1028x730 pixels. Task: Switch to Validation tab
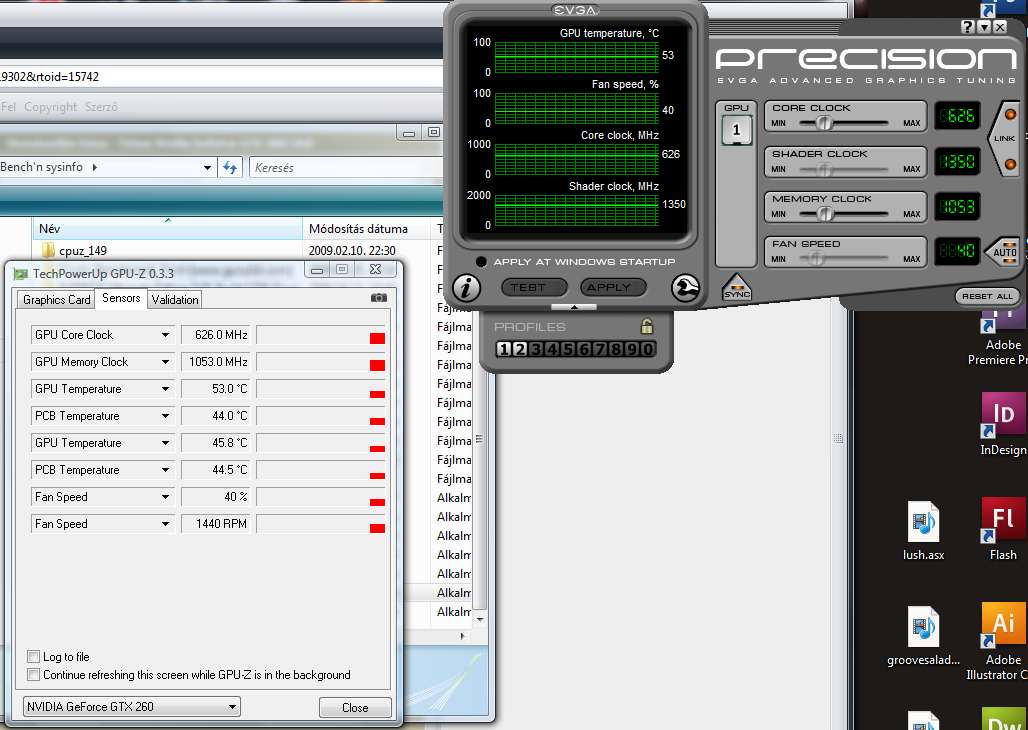pyautogui.click(x=175, y=300)
